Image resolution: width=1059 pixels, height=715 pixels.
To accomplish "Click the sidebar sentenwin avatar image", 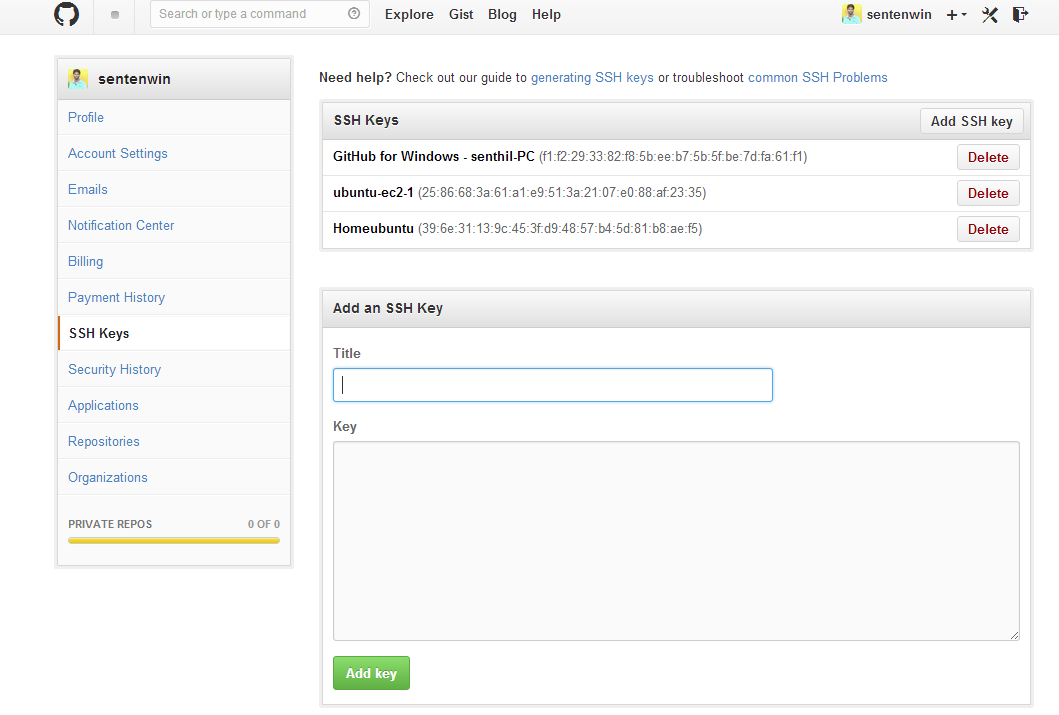I will pos(78,79).
